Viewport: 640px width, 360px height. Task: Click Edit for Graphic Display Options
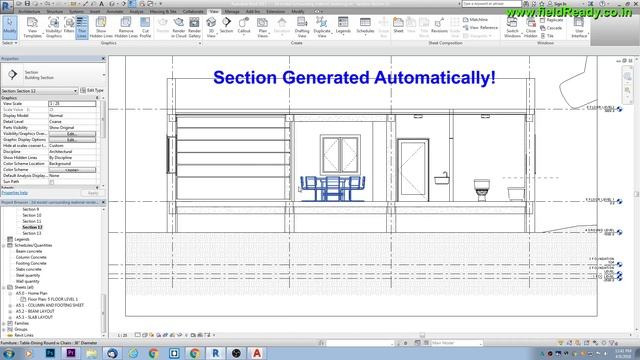coord(72,140)
